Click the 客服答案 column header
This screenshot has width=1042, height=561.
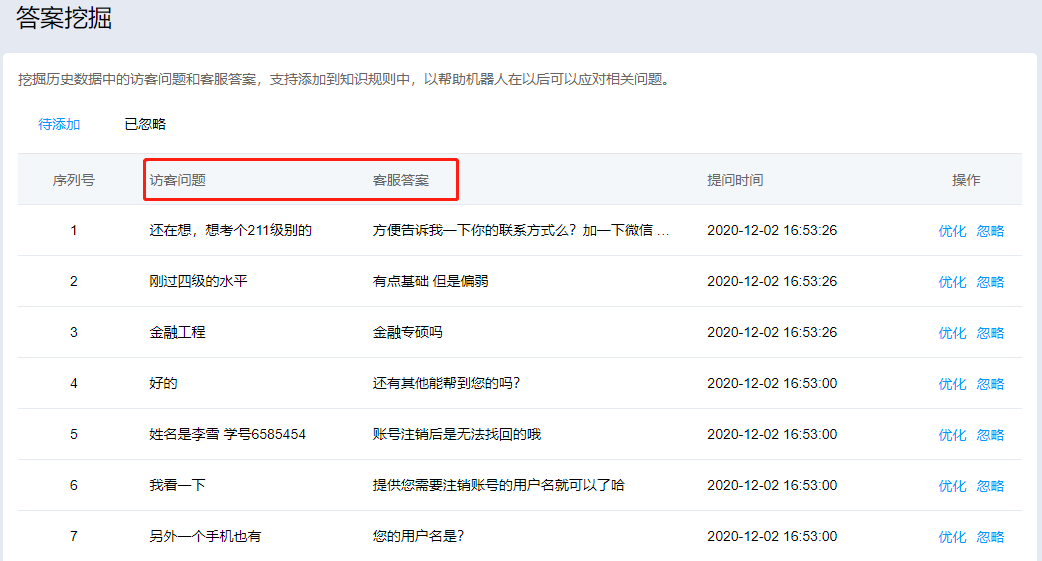(401, 180)
